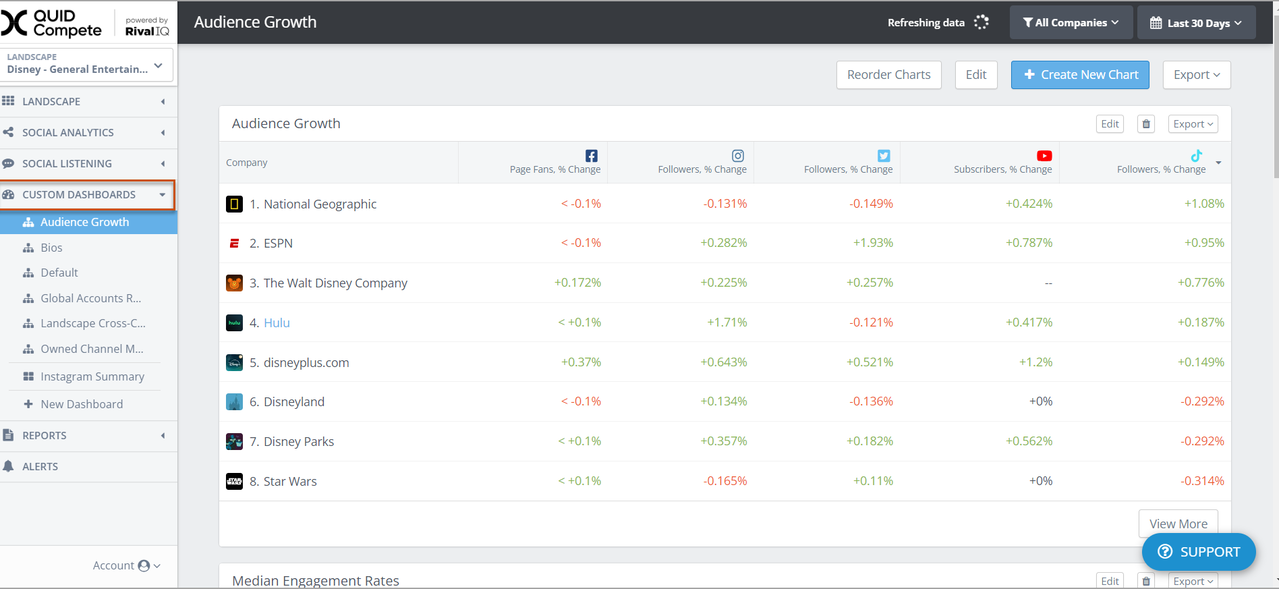Click the Facebook column icon
The width and height of the screenshot is (1279, 589).
(591, 156)
